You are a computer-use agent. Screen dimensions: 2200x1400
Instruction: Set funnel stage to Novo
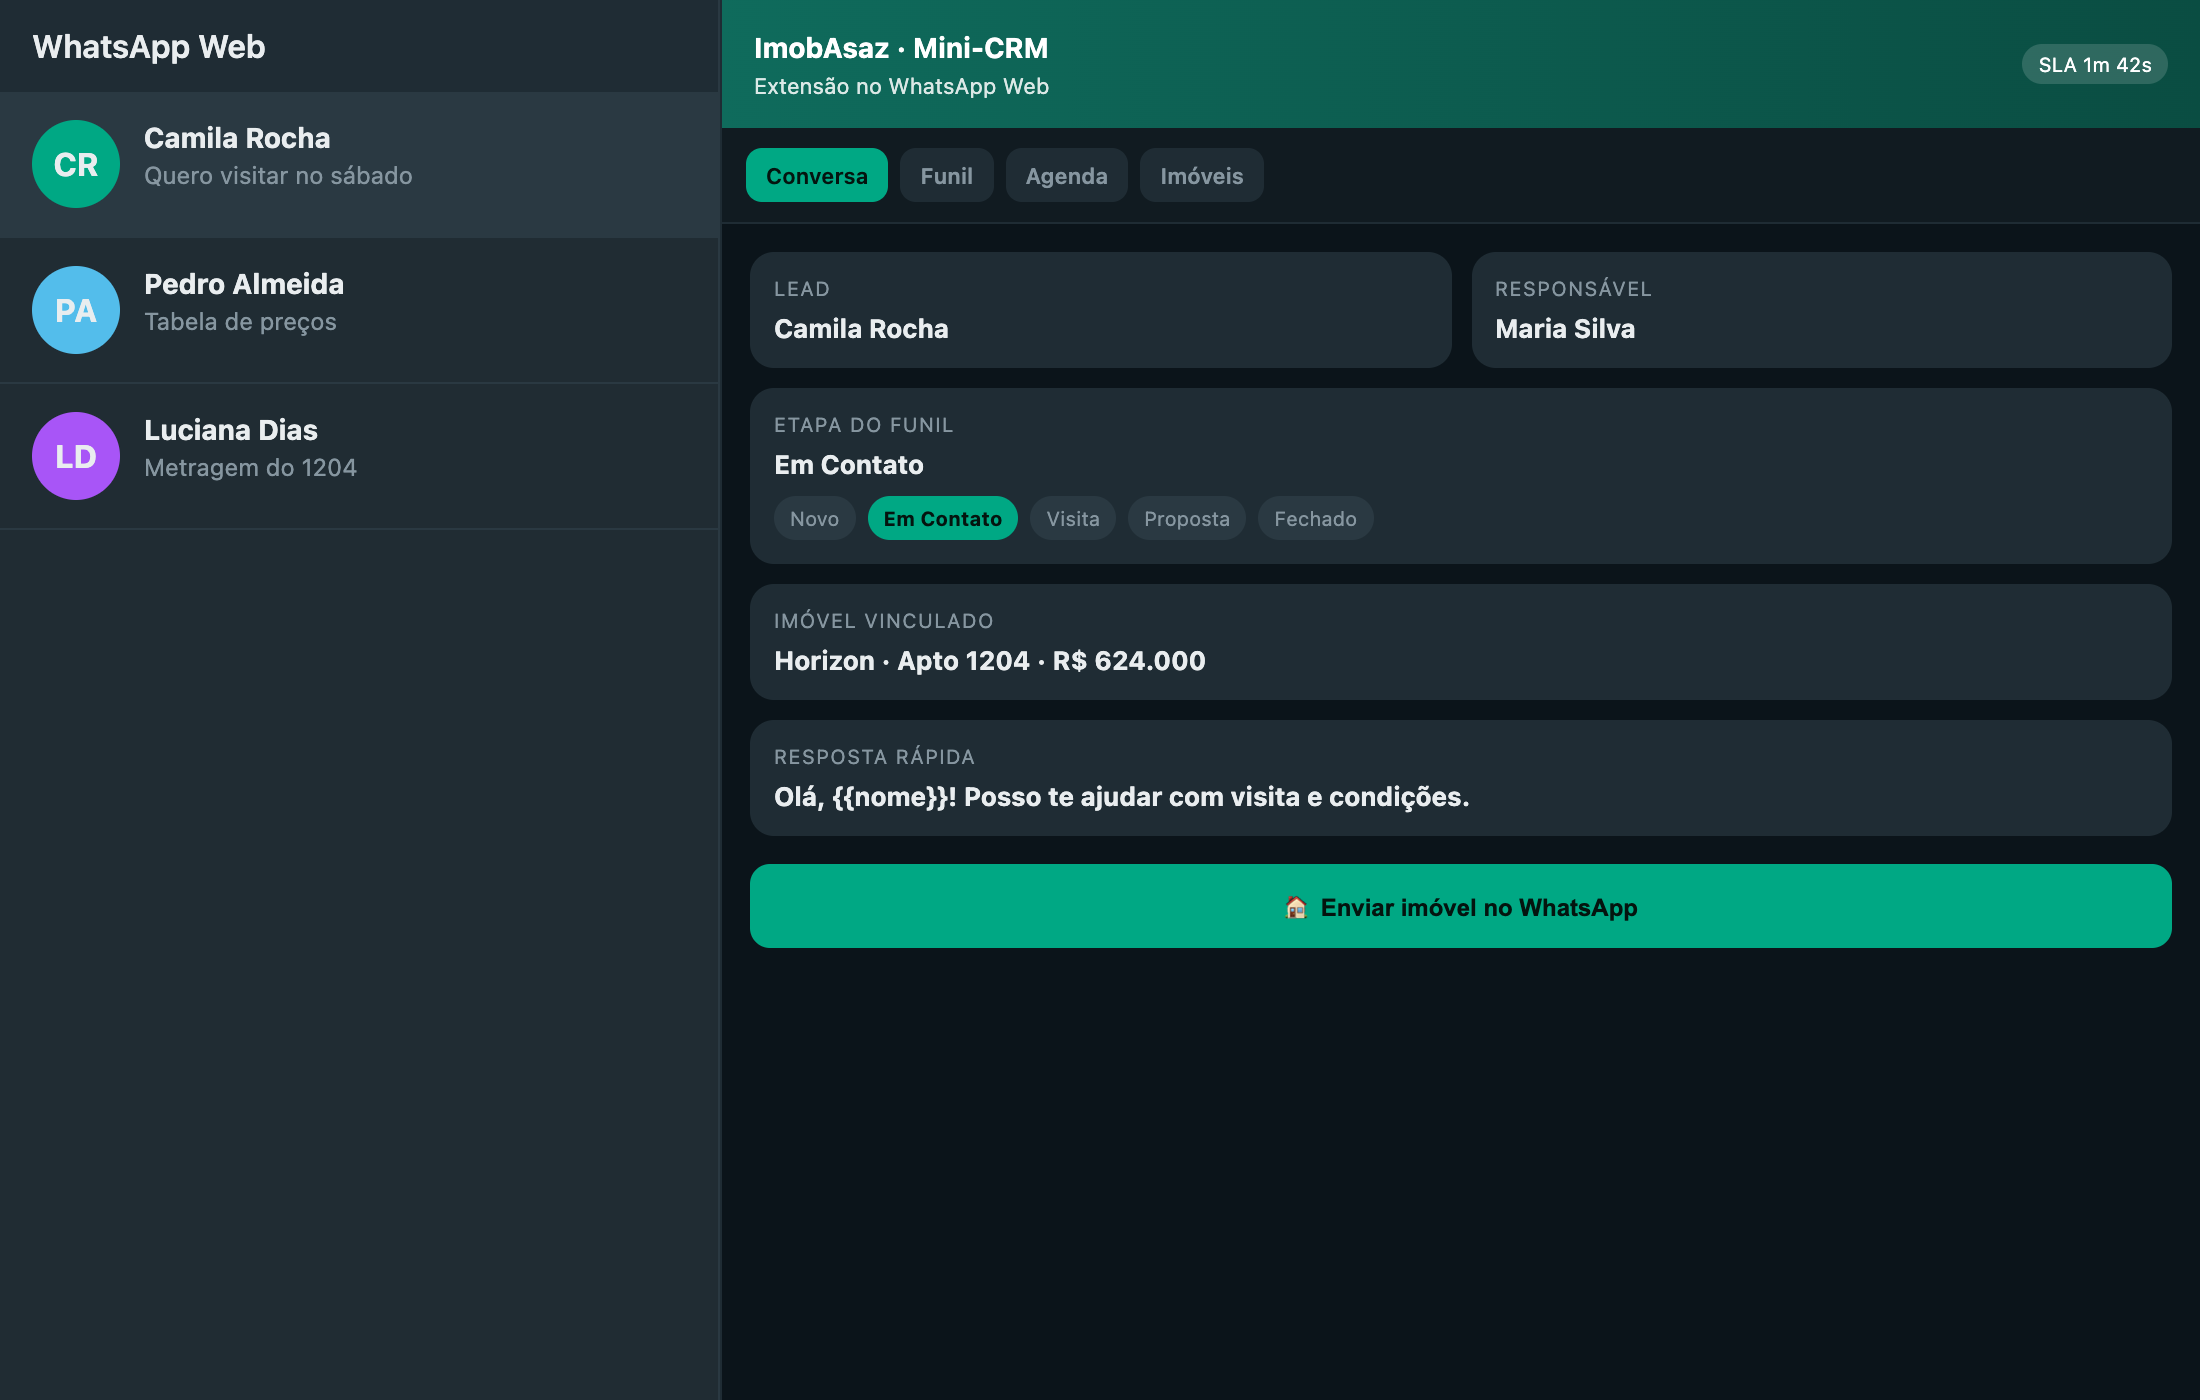(x=814, y=518)
